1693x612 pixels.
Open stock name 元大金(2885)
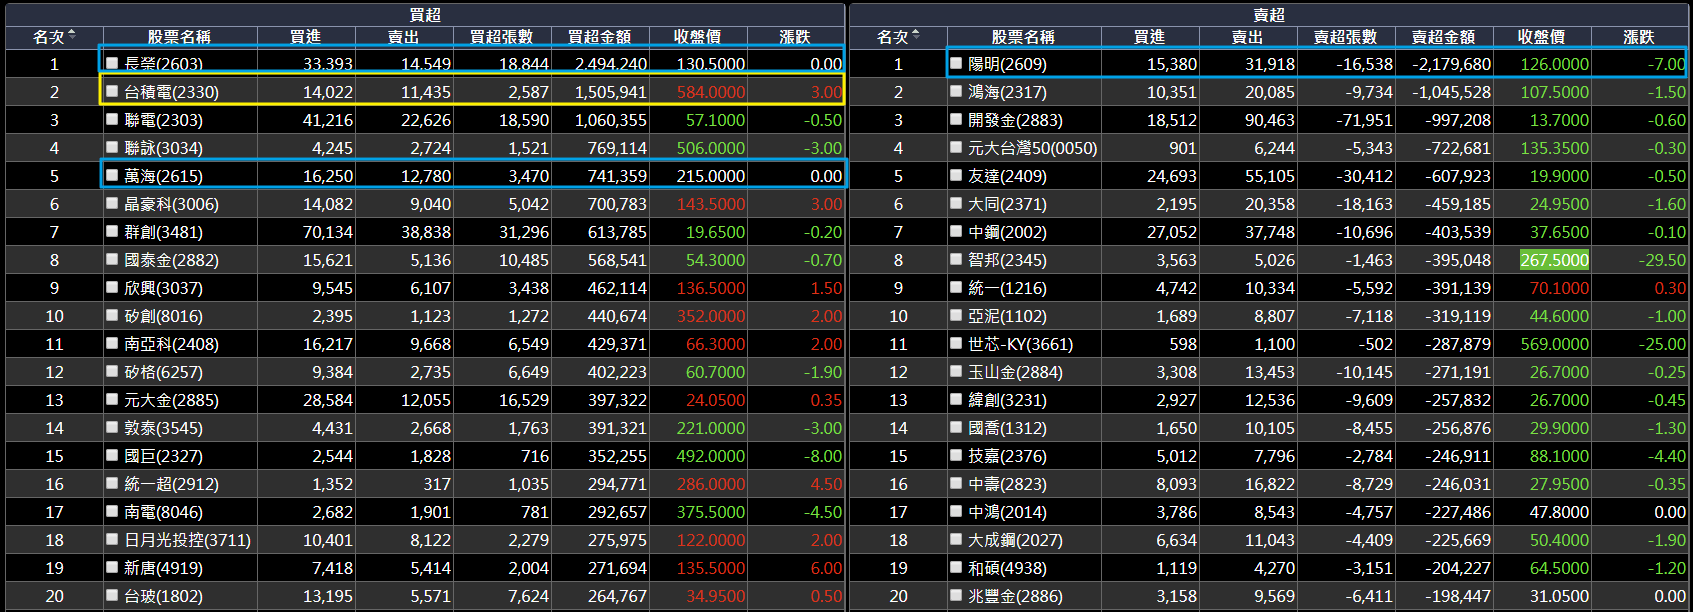coord(171,400)
